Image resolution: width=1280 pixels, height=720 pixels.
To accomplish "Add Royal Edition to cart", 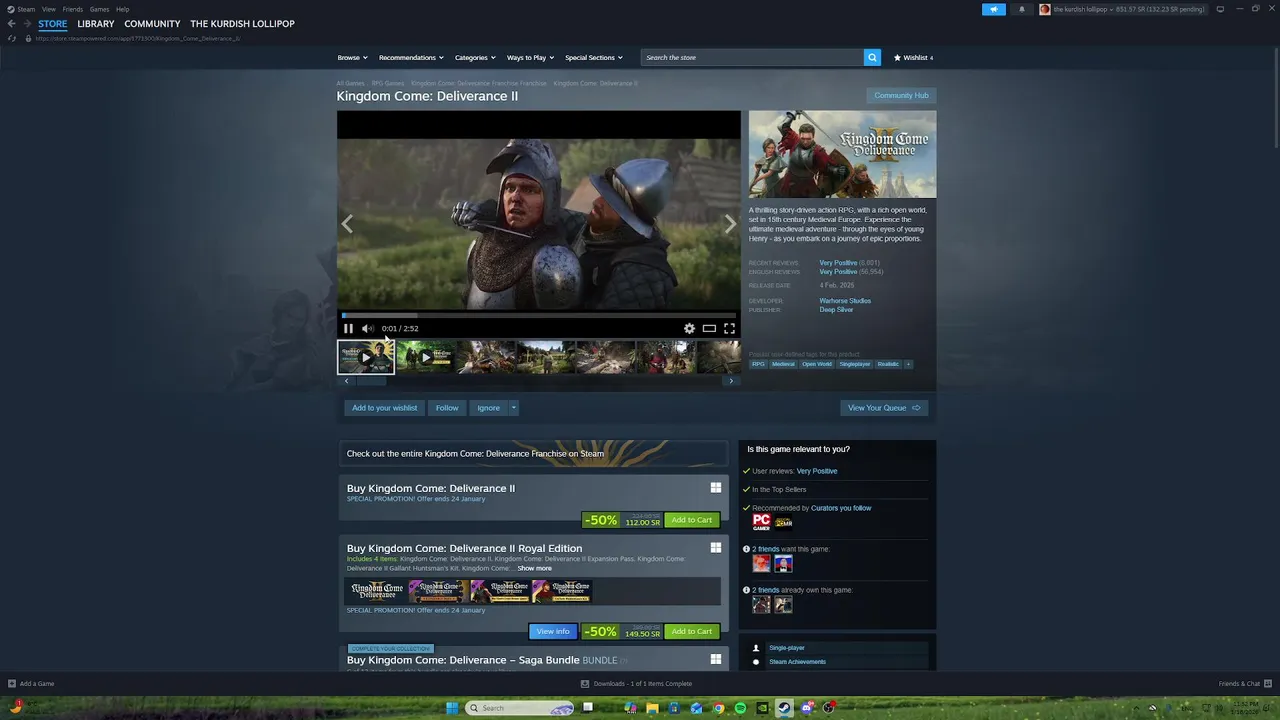I will tap(692, 631).
